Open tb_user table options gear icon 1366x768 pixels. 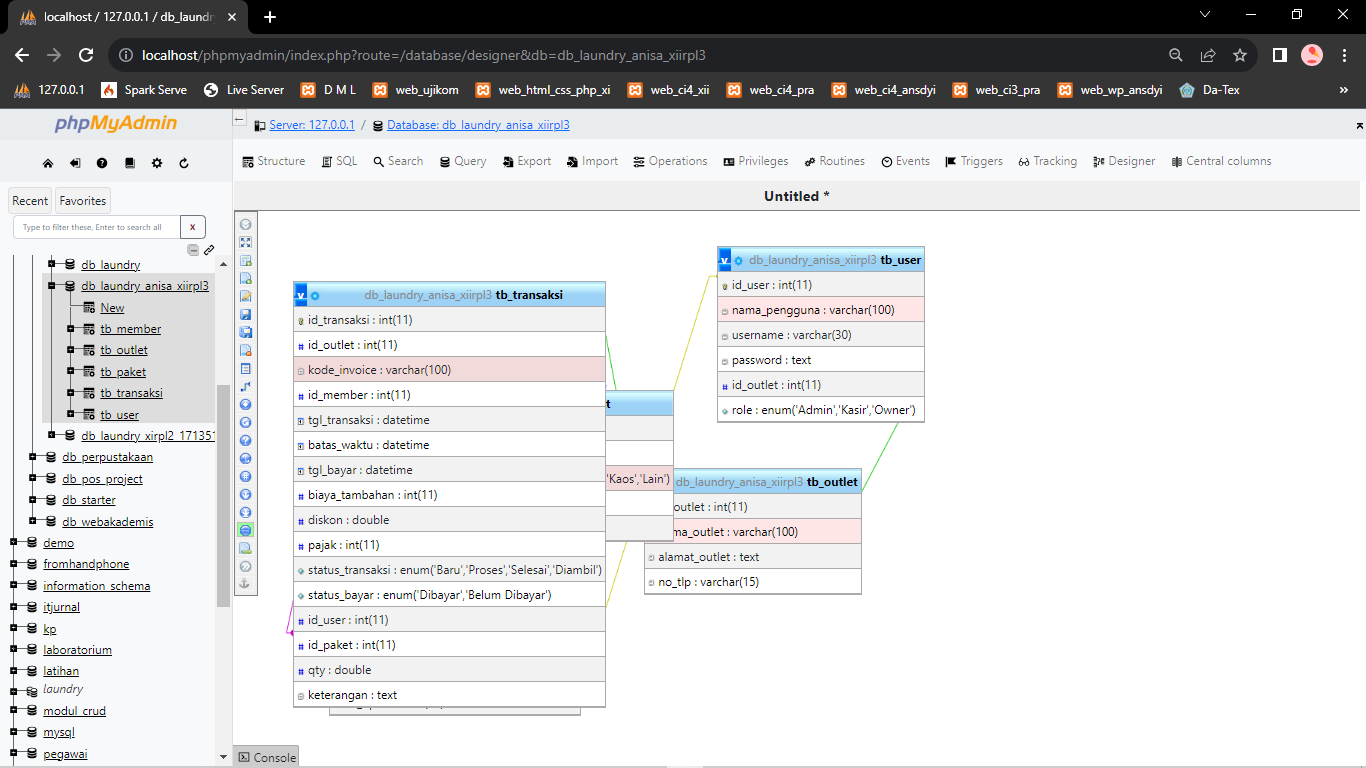click(739, 260)
